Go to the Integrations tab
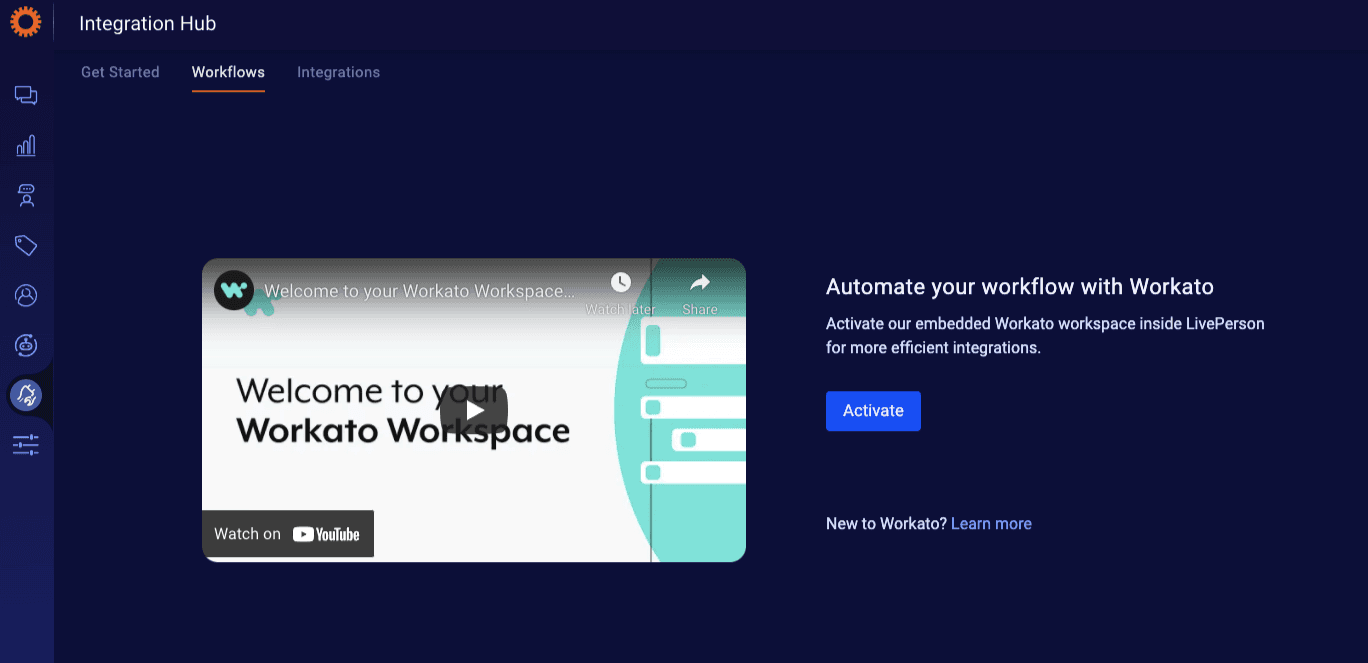This screenshot has height=663, width=1368. click(338, 72)
